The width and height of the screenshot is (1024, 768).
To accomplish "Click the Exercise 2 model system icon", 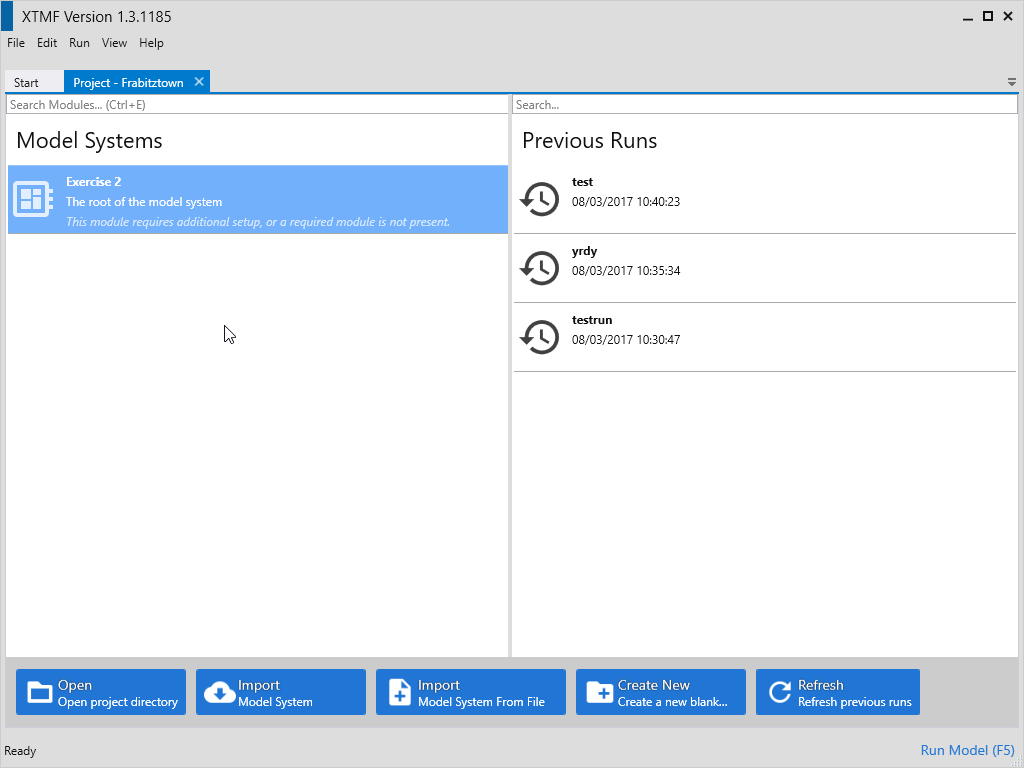I will point(33,200).
